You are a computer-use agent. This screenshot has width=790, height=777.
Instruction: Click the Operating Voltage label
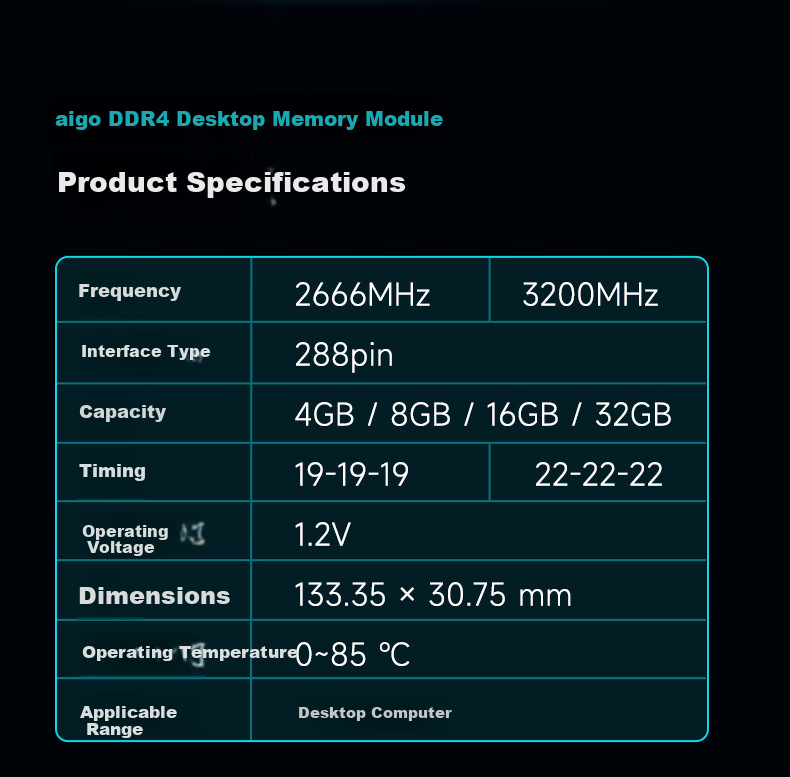pyautogui.click(x=125, y=539)
